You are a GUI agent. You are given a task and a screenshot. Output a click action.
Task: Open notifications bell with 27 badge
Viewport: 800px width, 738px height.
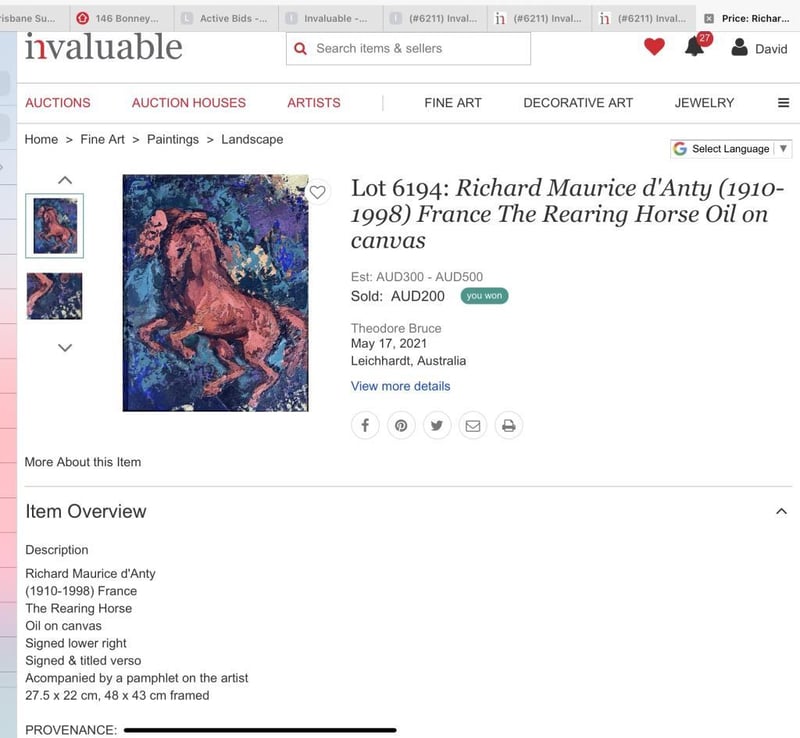tap(697, 46)
